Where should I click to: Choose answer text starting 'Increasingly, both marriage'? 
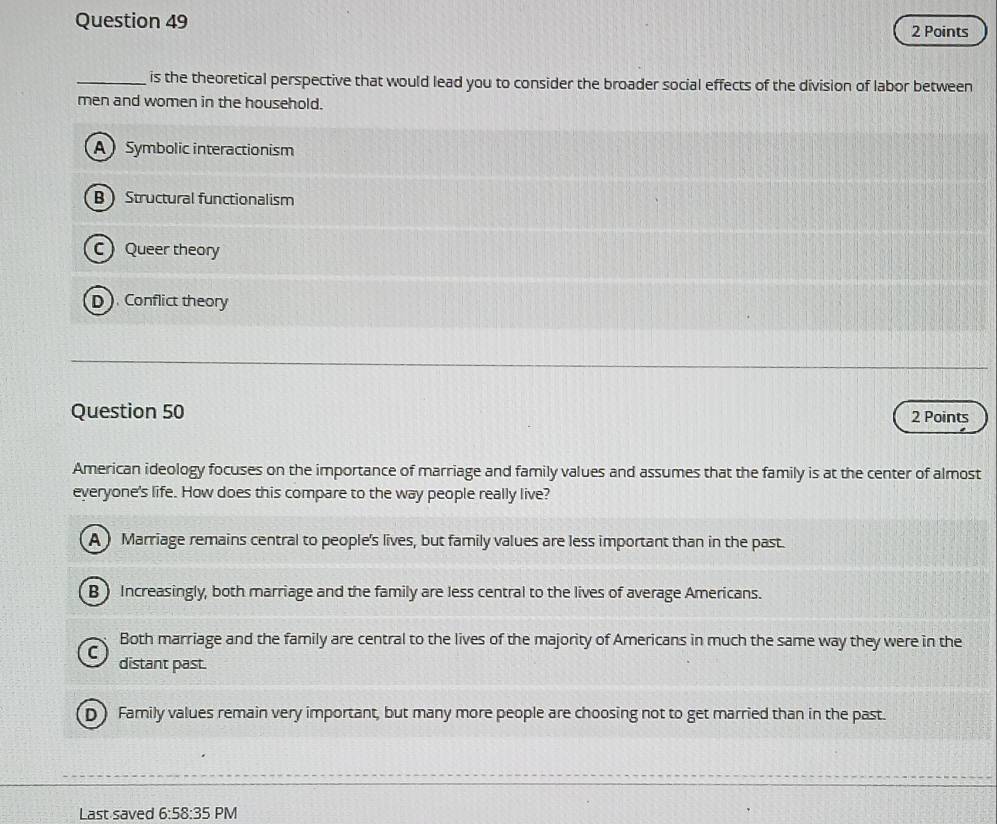click(x=440, y=592)
